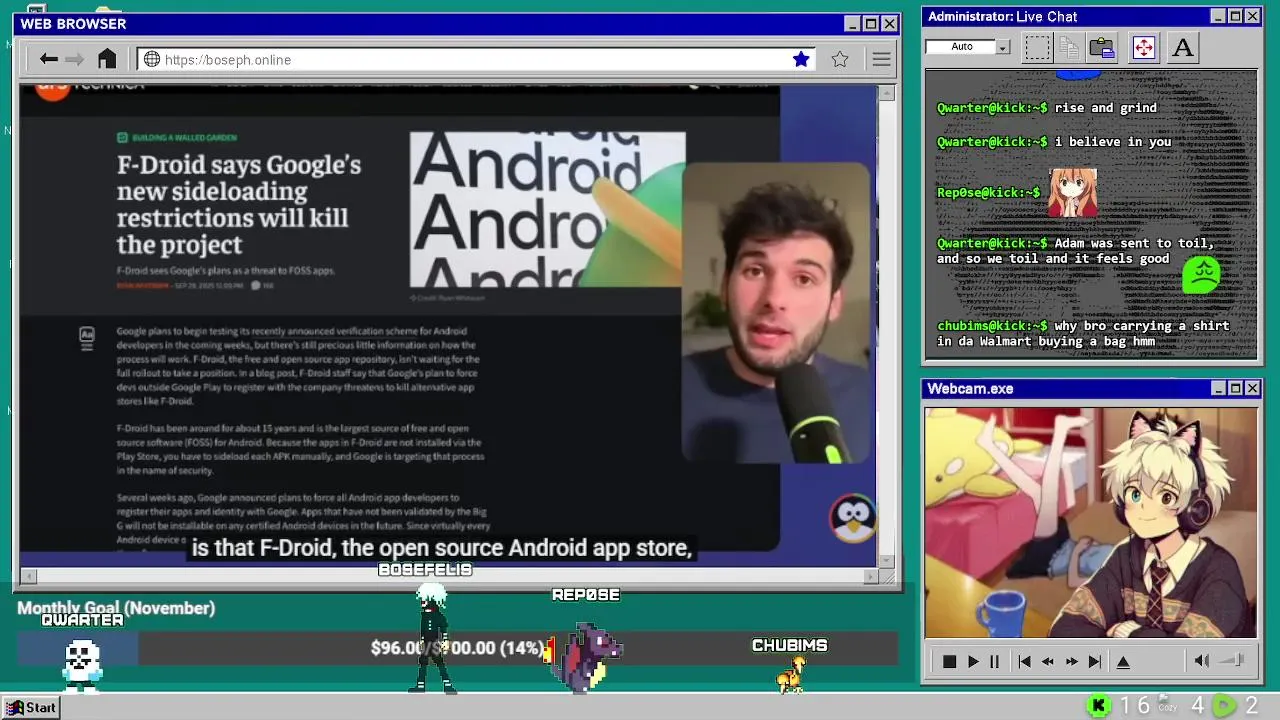Open the browser home page icon
The height and width of the screenshot is (720, 1280).
coord(107,58)
